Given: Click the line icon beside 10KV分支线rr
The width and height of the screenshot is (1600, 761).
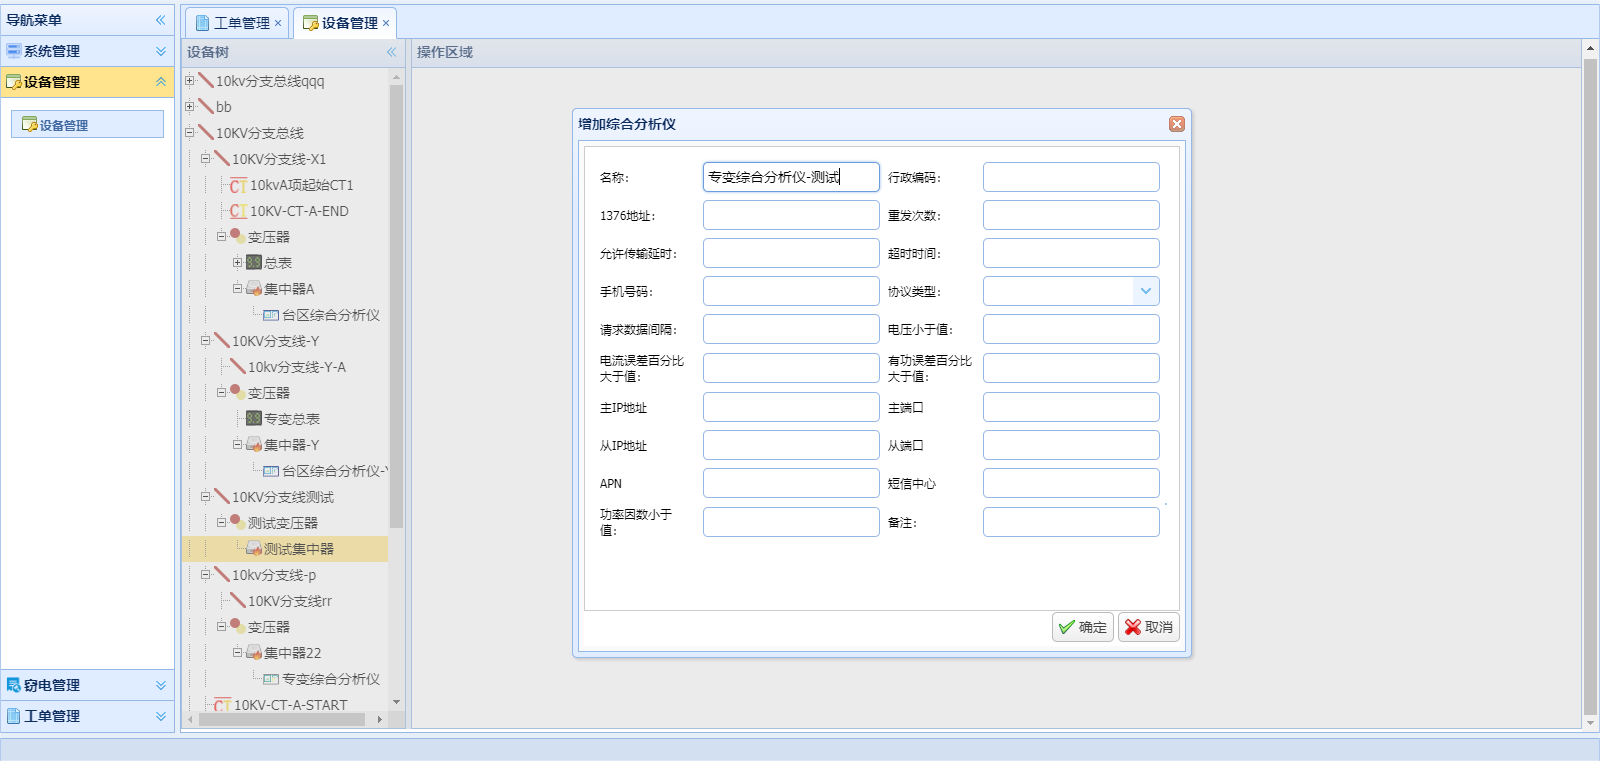Looking at the screenshot, I should point(238,600).
